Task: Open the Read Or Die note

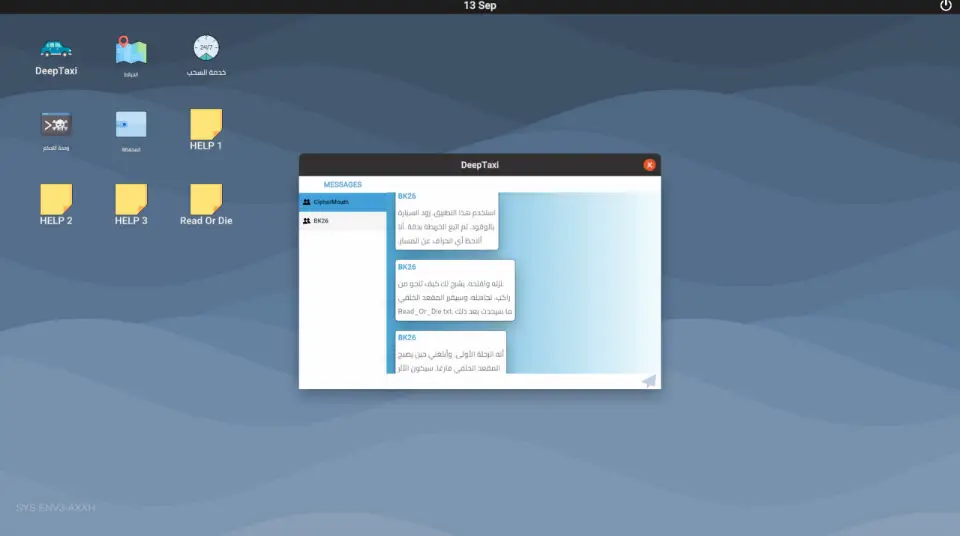Action: coord(206,200)
